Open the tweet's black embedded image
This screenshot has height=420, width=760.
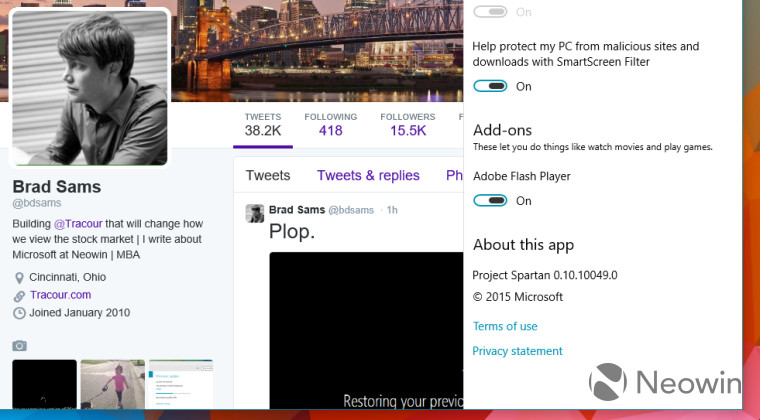pos(366,330)
